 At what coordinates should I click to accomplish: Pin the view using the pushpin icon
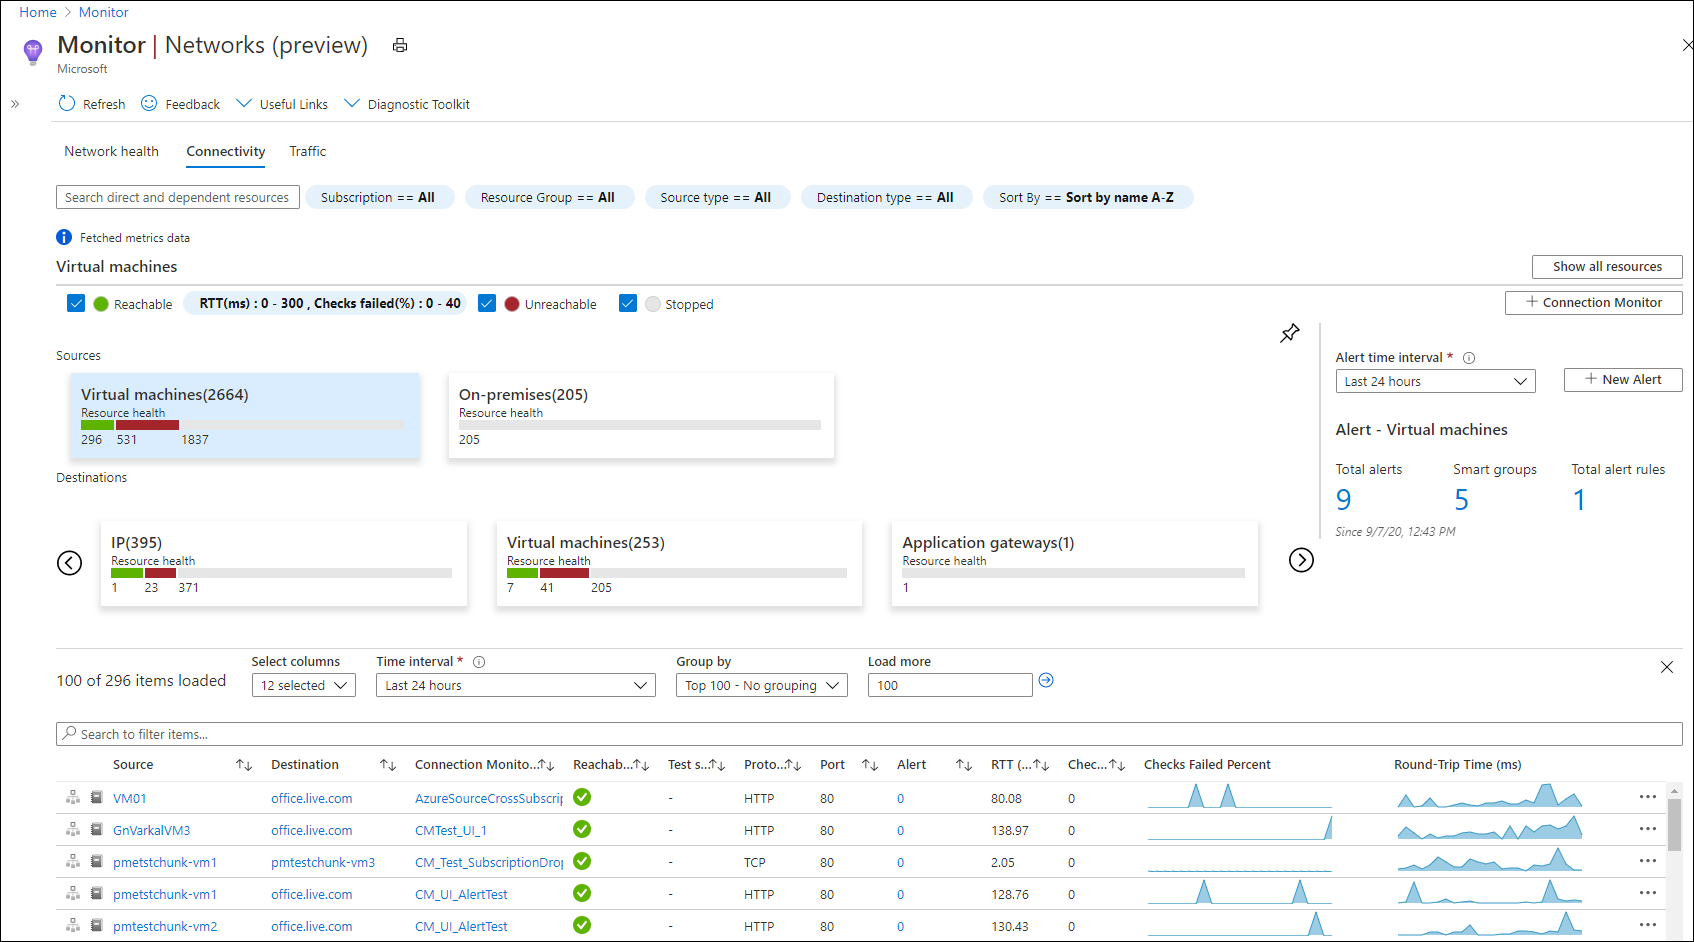point(1290,333)
